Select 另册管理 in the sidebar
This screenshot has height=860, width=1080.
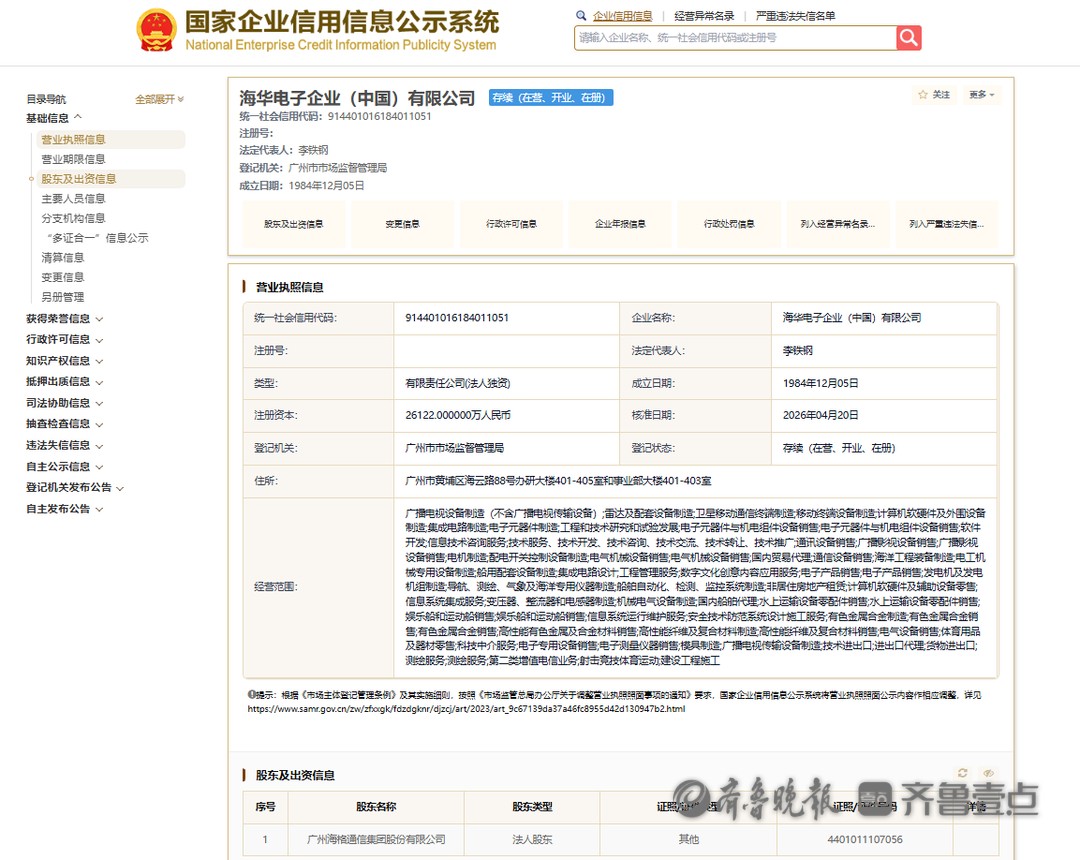pos(63,297)
